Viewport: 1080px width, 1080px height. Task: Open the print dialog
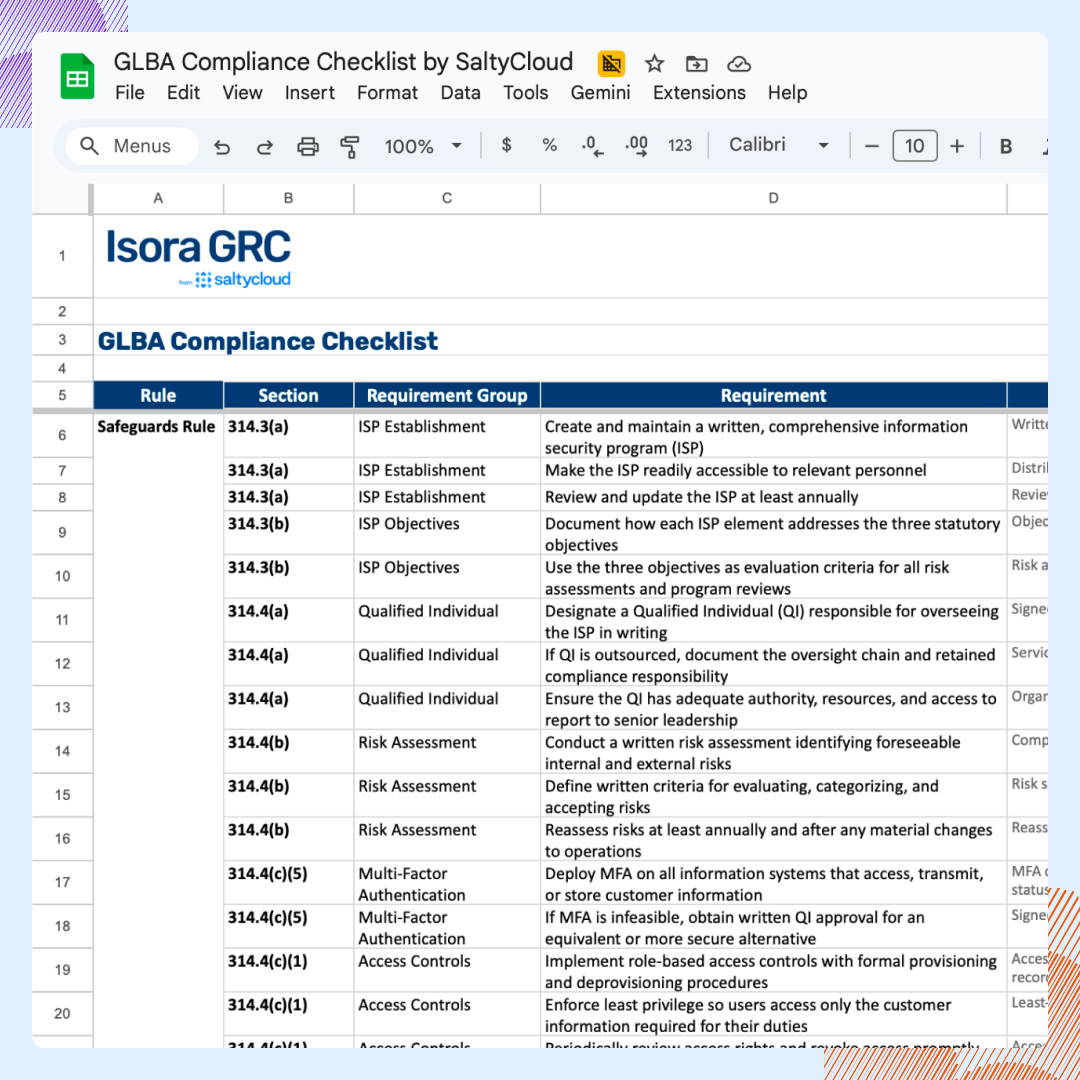click(x=307, y=146)
